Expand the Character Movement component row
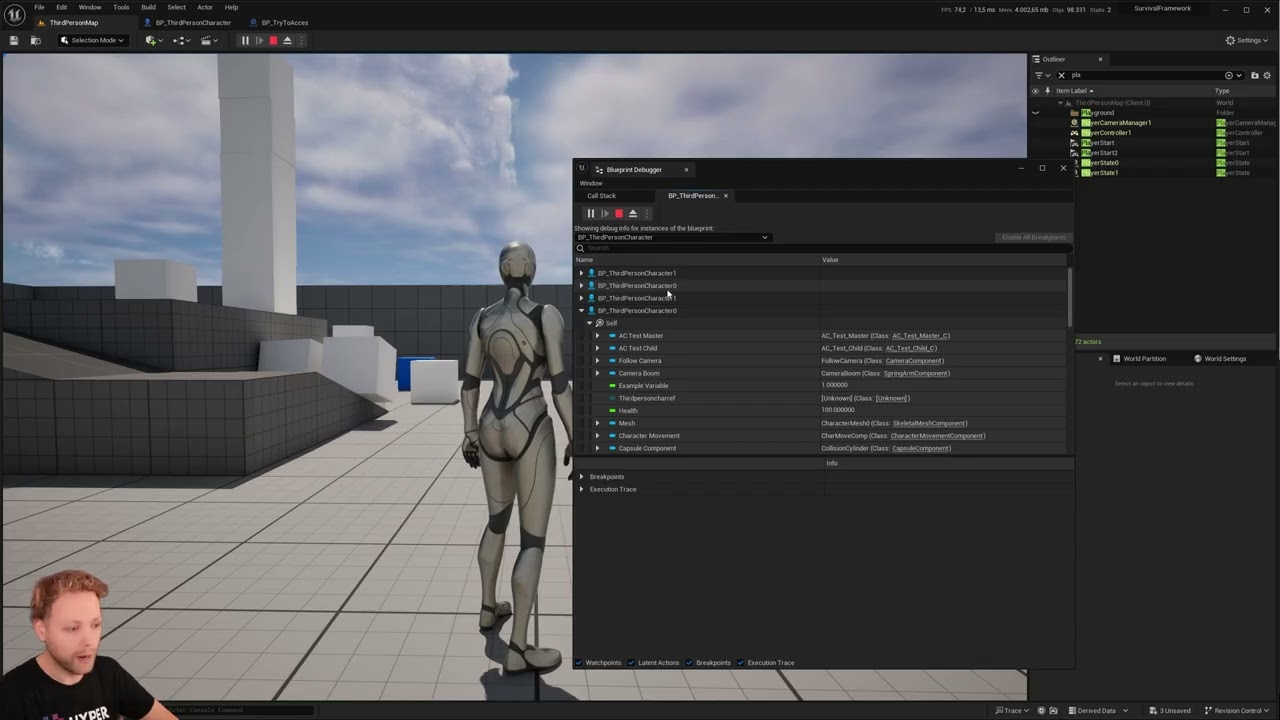The height and width of the screenshot is (720, 1280). 597,436
